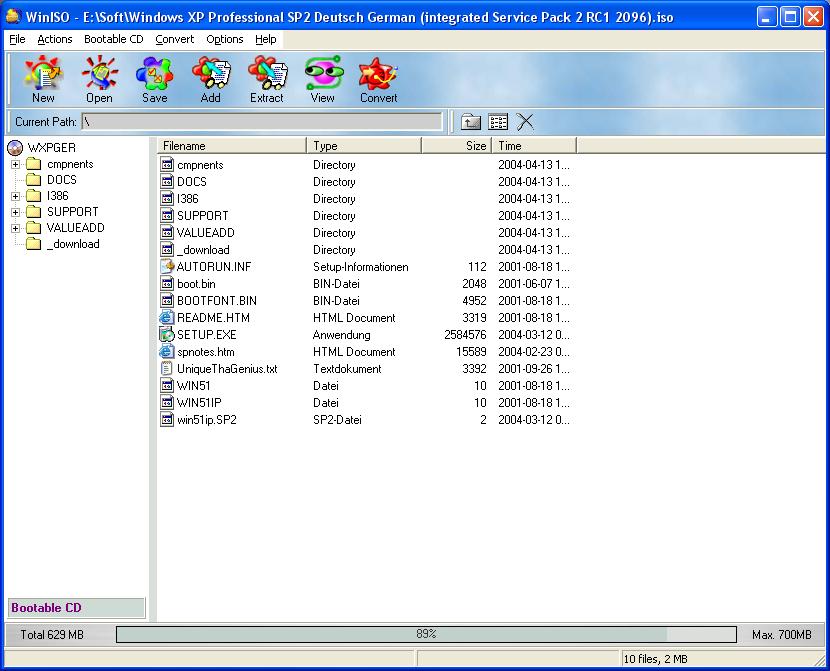Click the delete X icon
Screen dimensions: 830x671
(x=525, y=122)
